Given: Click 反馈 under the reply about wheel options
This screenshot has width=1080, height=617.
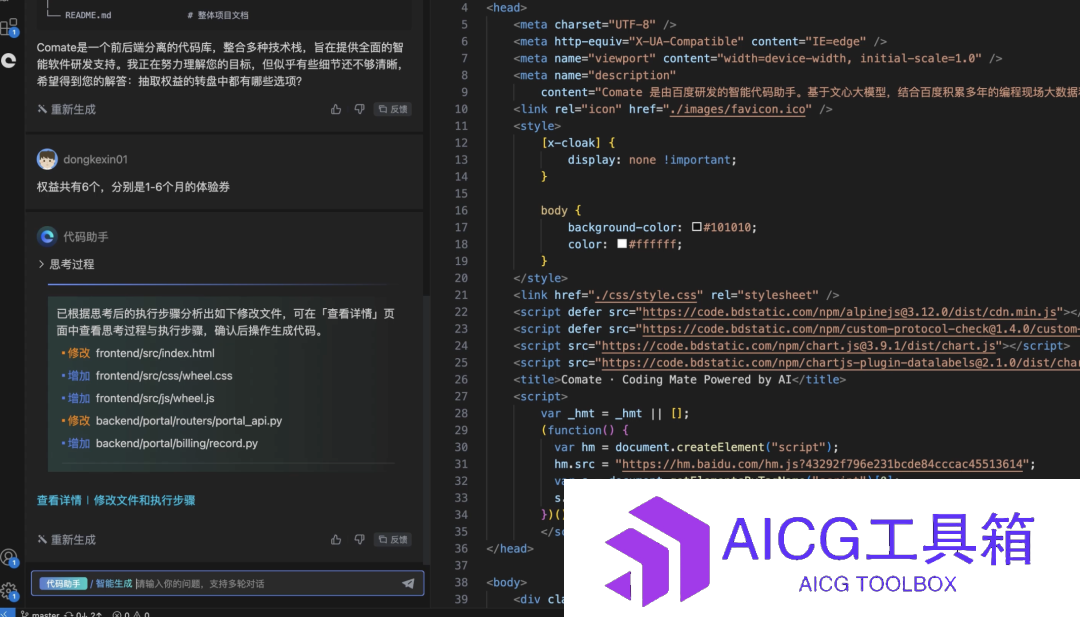Looking at the screenshot, I should pyautogui.click(x=393, y=109).
